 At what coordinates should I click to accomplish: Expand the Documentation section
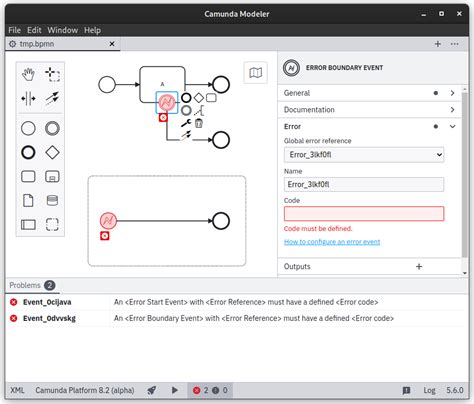pyautogui.click(x=369, y=110)
